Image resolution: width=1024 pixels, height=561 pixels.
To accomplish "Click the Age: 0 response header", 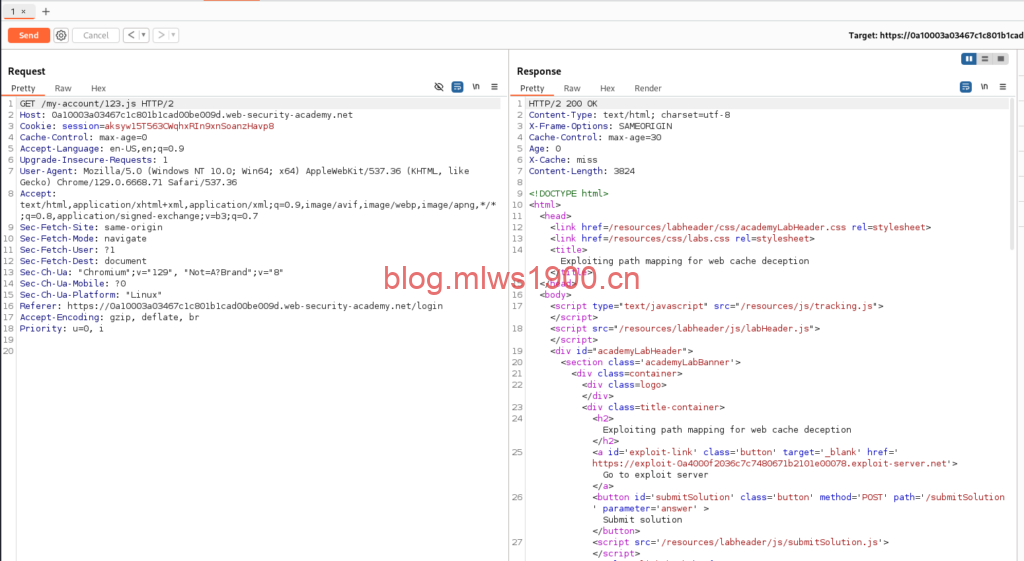I will [545, 149].
